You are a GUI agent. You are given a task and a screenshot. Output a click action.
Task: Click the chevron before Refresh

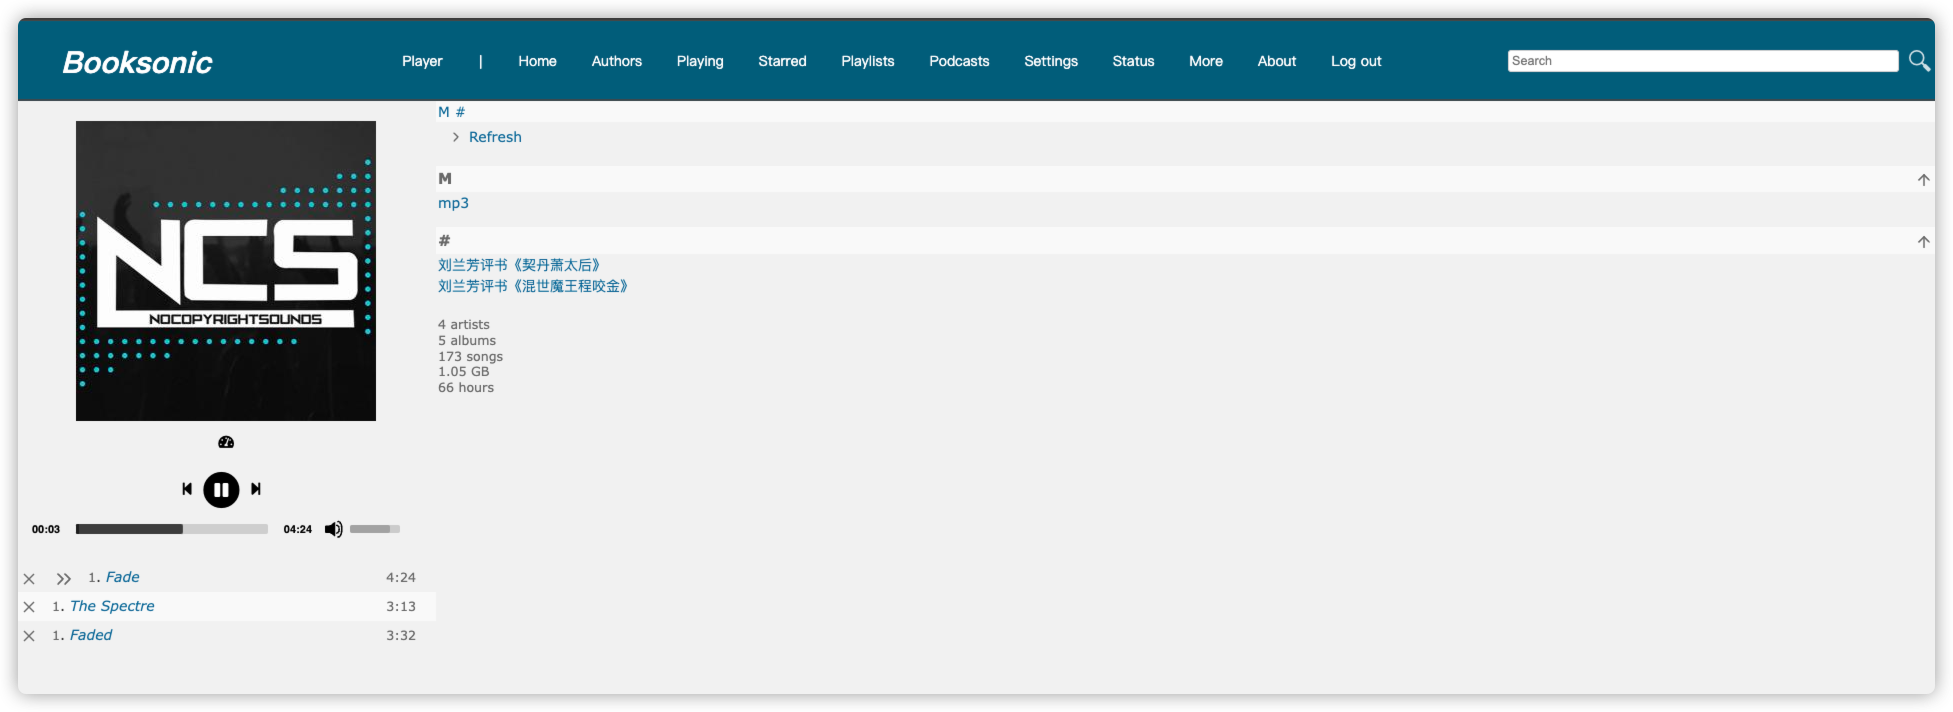(456, 137)
